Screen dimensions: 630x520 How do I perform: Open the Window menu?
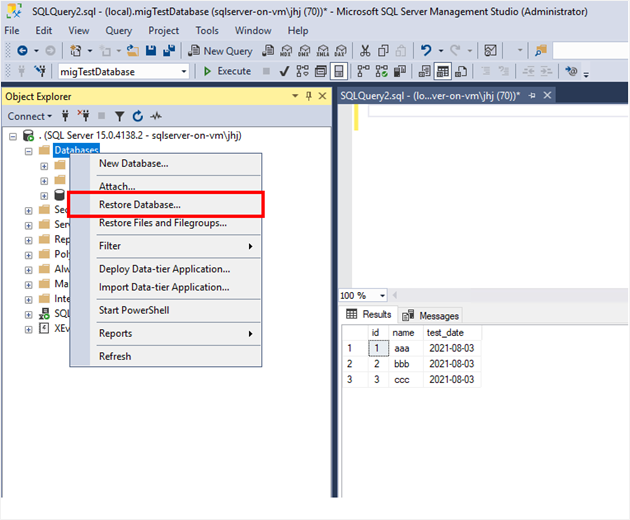point(253,31)
